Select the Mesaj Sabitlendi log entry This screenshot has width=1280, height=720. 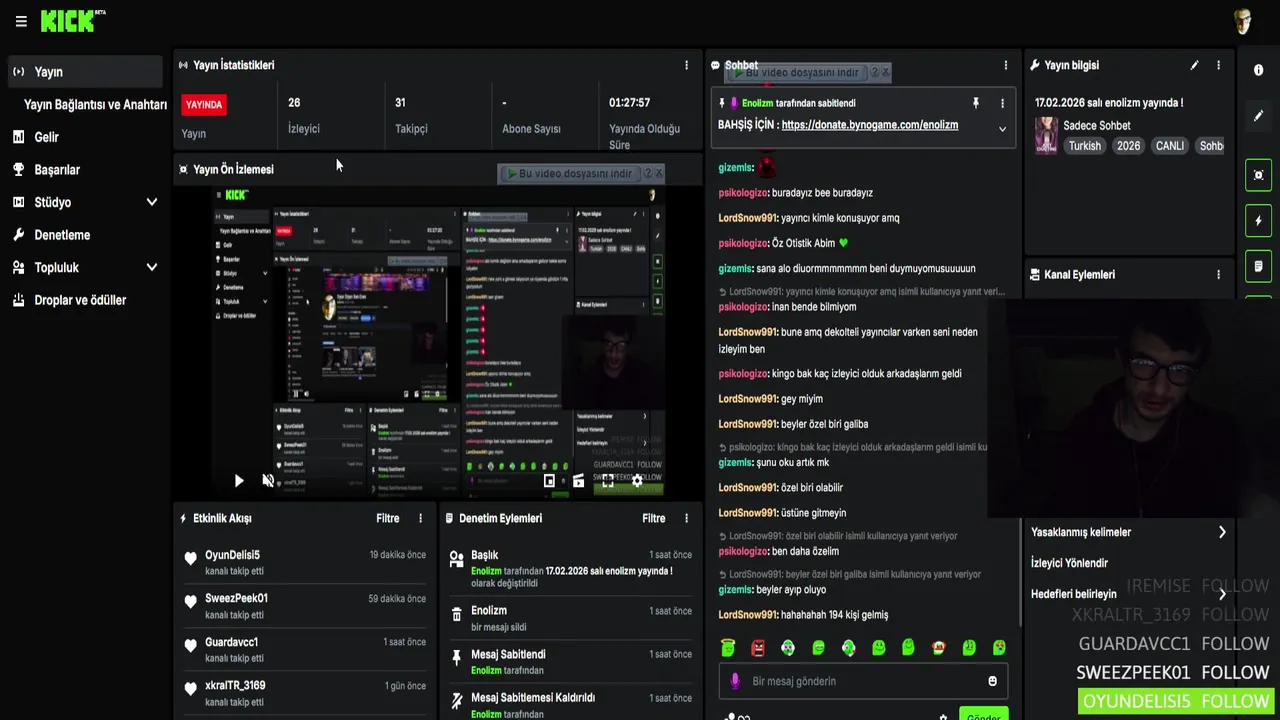pos(571,661)
